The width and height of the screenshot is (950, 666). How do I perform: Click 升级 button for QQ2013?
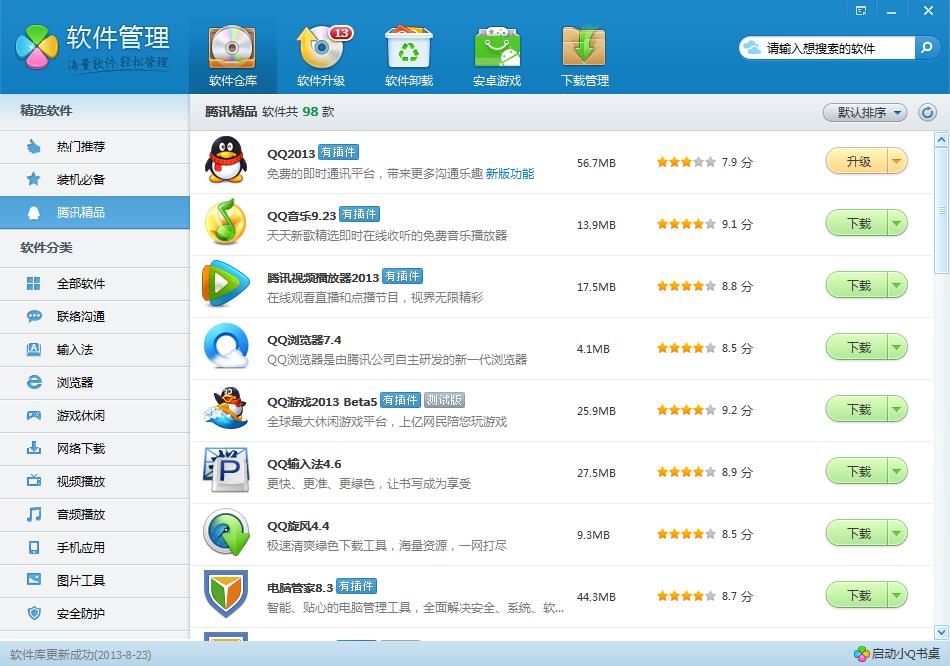click(x=857, y=162)
